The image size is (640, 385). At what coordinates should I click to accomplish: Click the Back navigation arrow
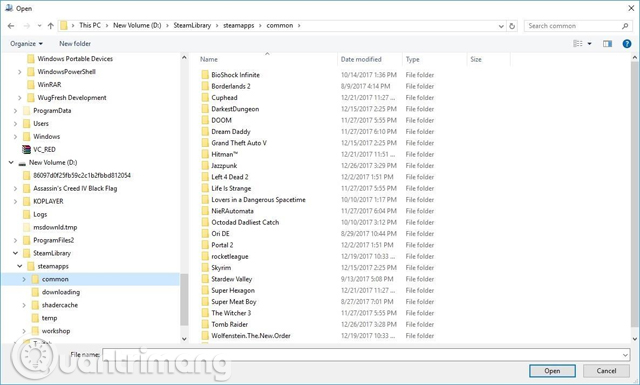[11, 26]
